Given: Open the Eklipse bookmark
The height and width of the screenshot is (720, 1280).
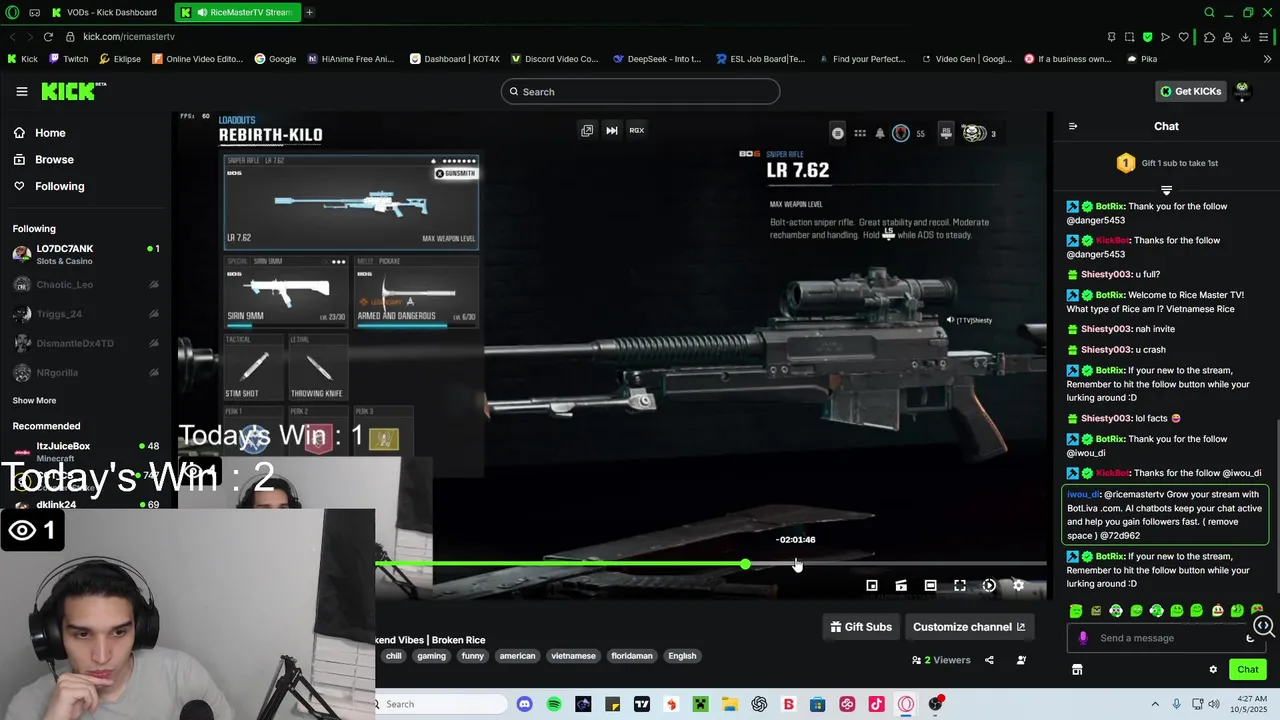Looking at the screenshot, I should tap(120, 59).
